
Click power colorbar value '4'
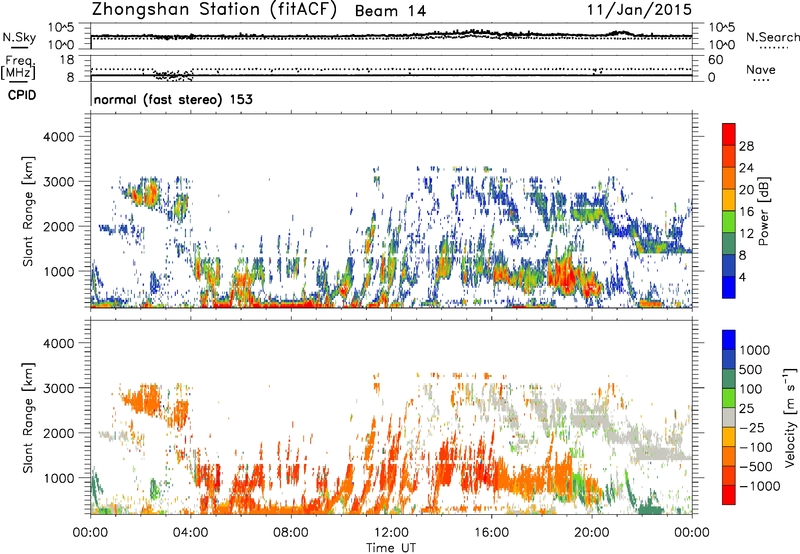pyautogui.click(x=742, y=277)
